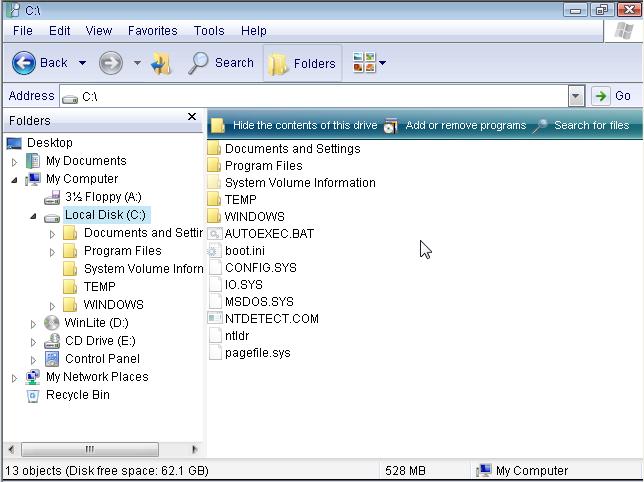
Task: Select the Control Panel icon in tree
Action: [x=52, y=359]
